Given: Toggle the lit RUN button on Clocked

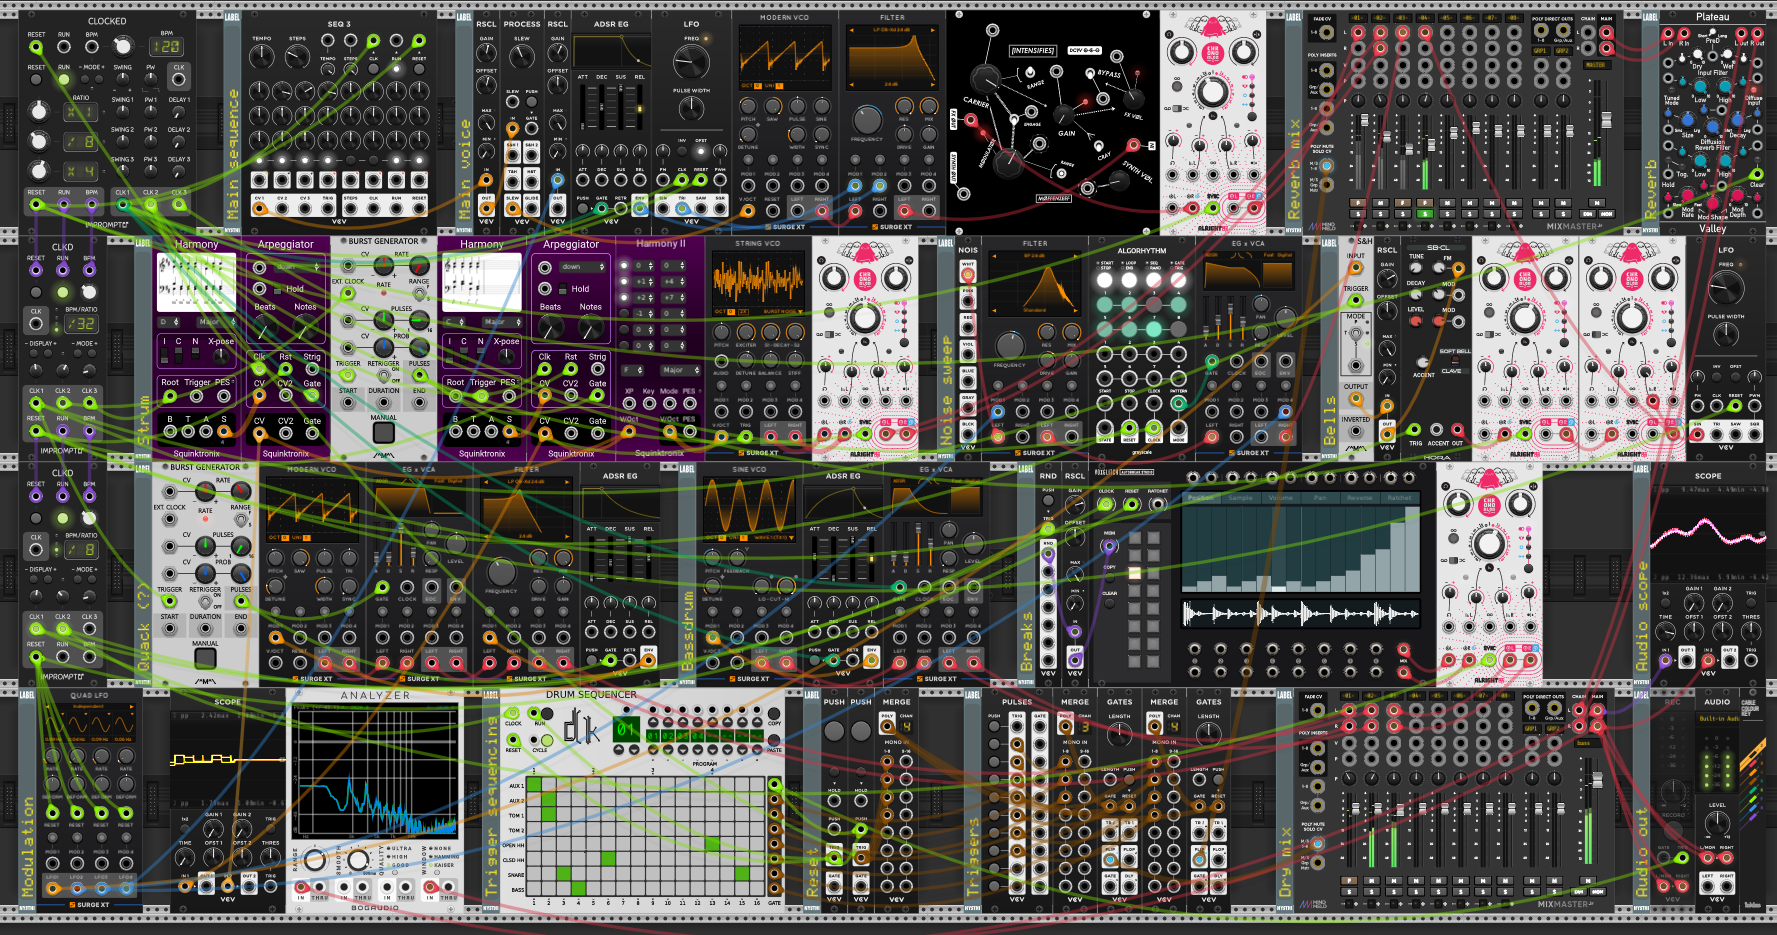Looking at the screenshot, I should coord(63,78).
